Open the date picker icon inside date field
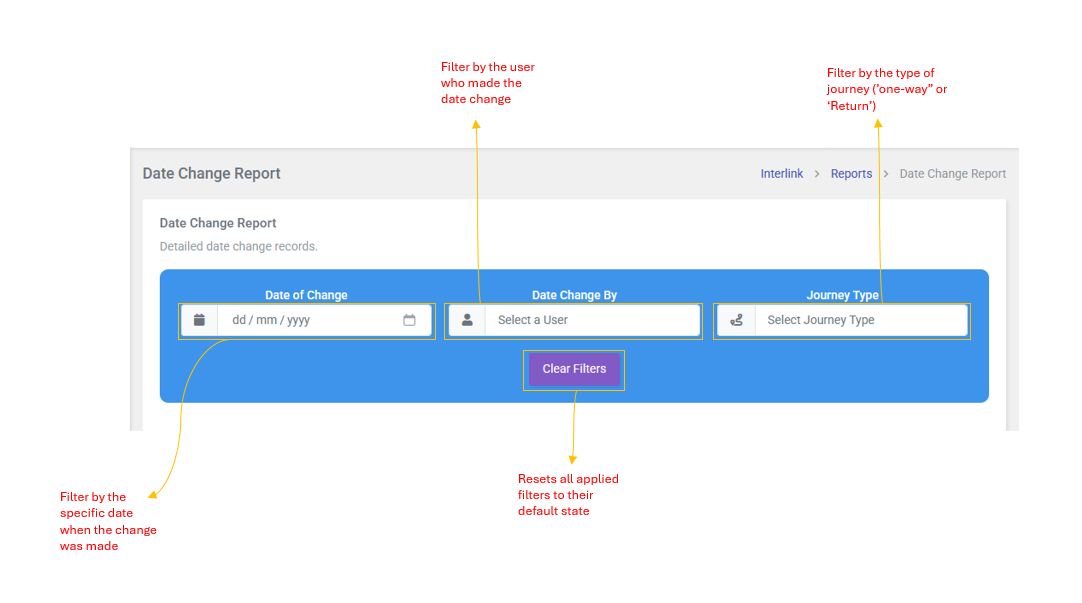The height and width of the screenshot is (603, 1082). point(409,320)
